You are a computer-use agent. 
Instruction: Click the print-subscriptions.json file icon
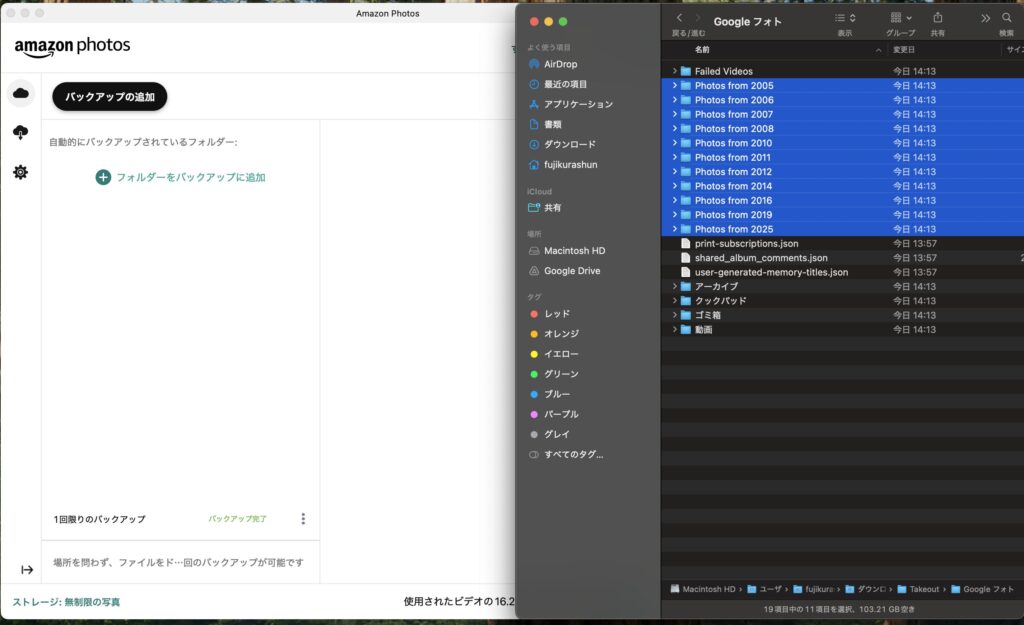coord(686,244)
